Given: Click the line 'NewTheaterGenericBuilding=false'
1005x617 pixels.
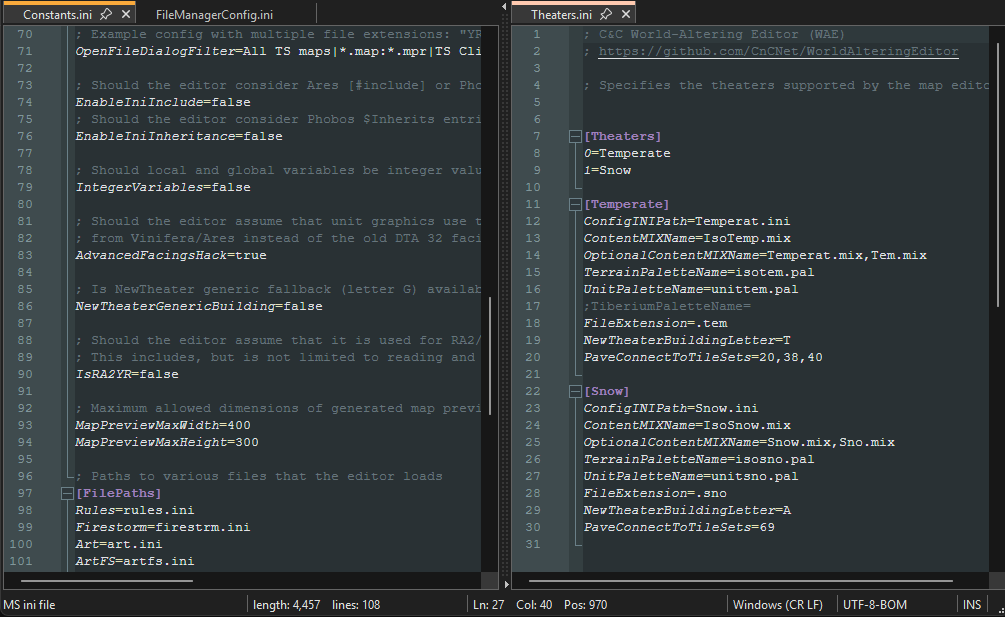Looking at the screenshot, I should [199, 306].
